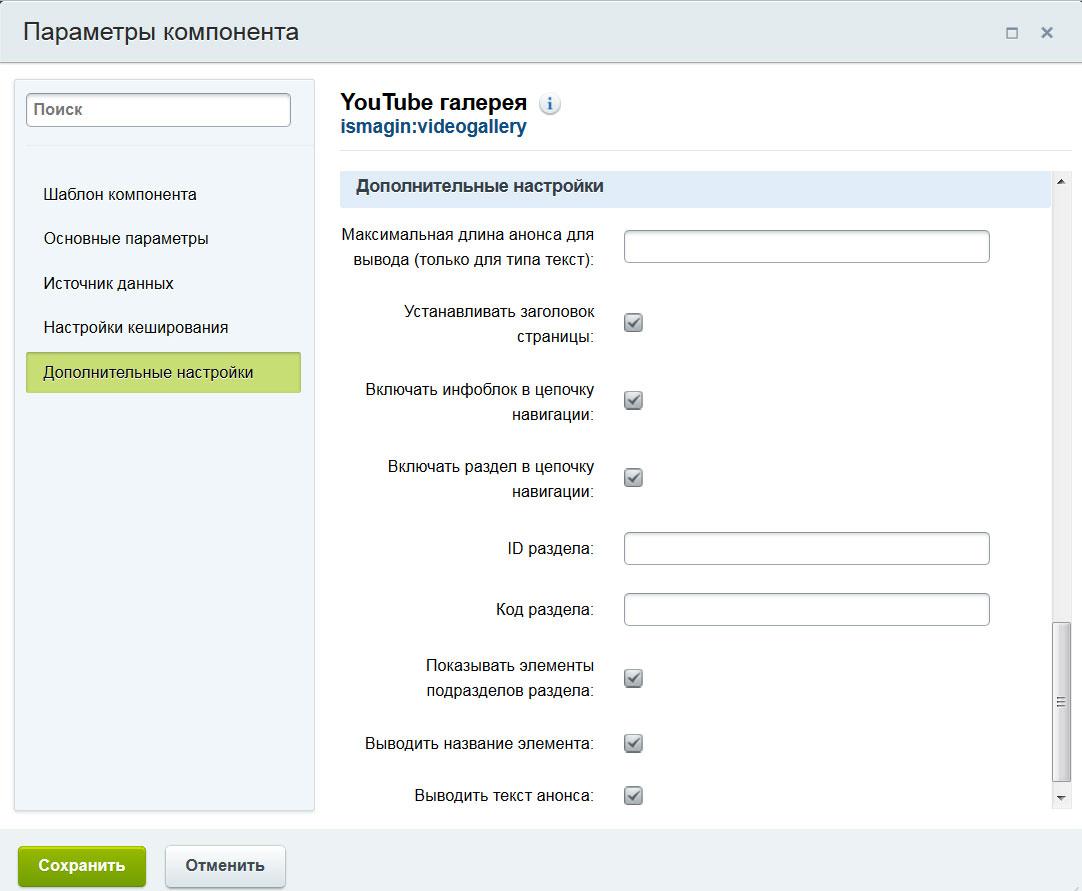Viewport: 1082px width, 891px height.
Task: Select Источник данных in sidebar
Action: tap(109, 283)
